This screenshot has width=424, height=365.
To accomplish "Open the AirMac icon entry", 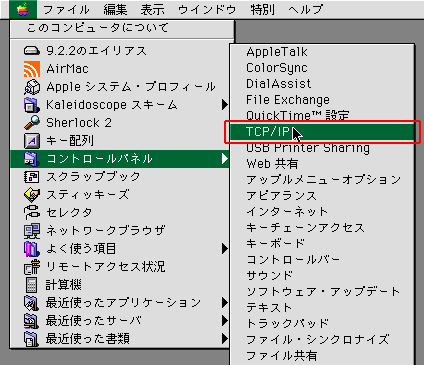I will 32,69.
